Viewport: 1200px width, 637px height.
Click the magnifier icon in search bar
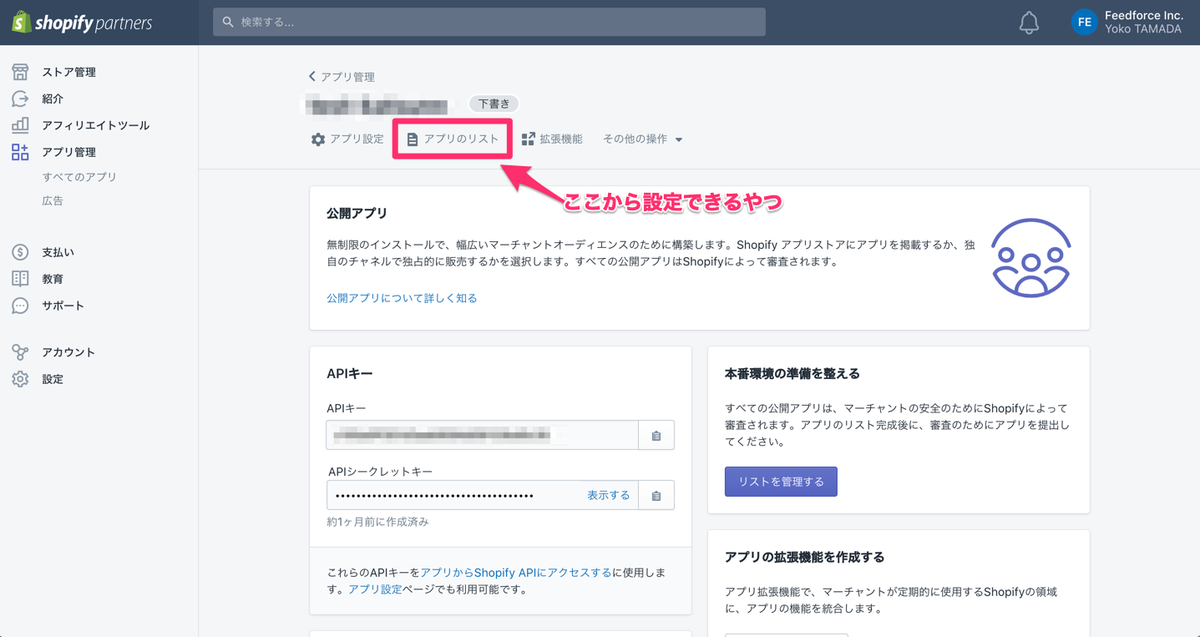[229, 22]
